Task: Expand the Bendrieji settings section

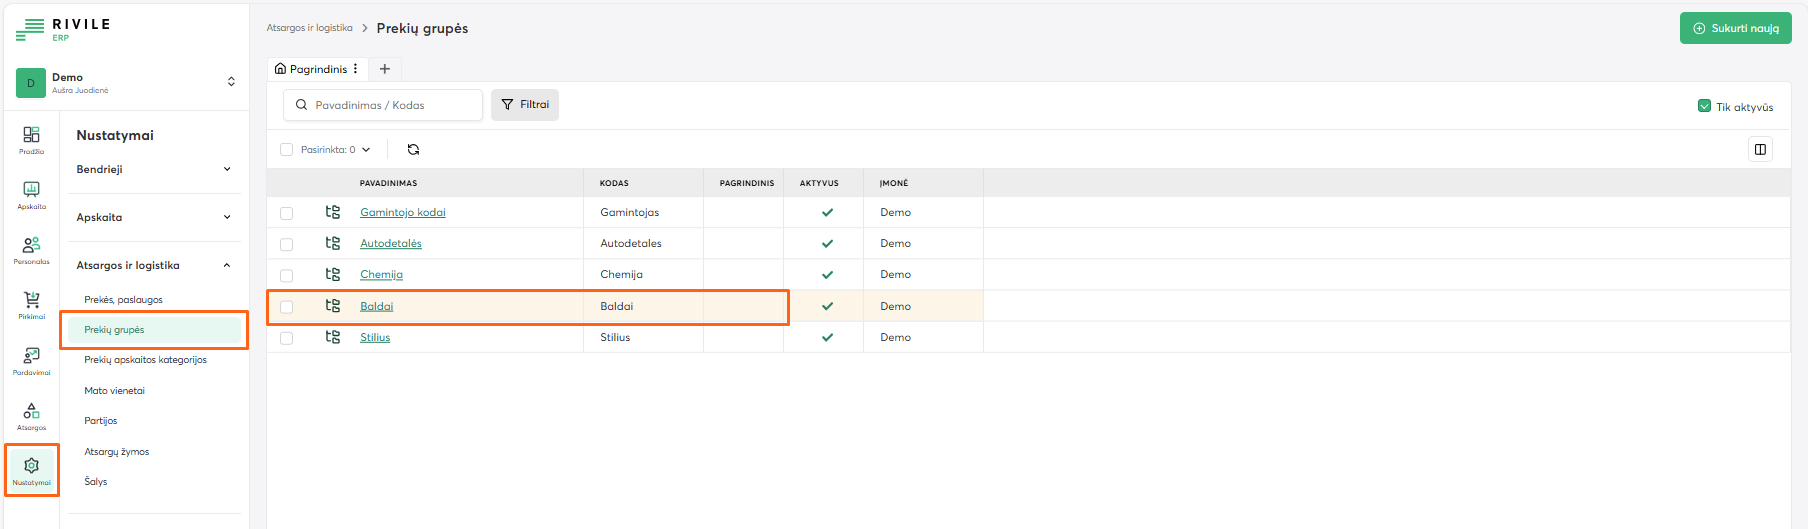Action: [x=154, y=169]
